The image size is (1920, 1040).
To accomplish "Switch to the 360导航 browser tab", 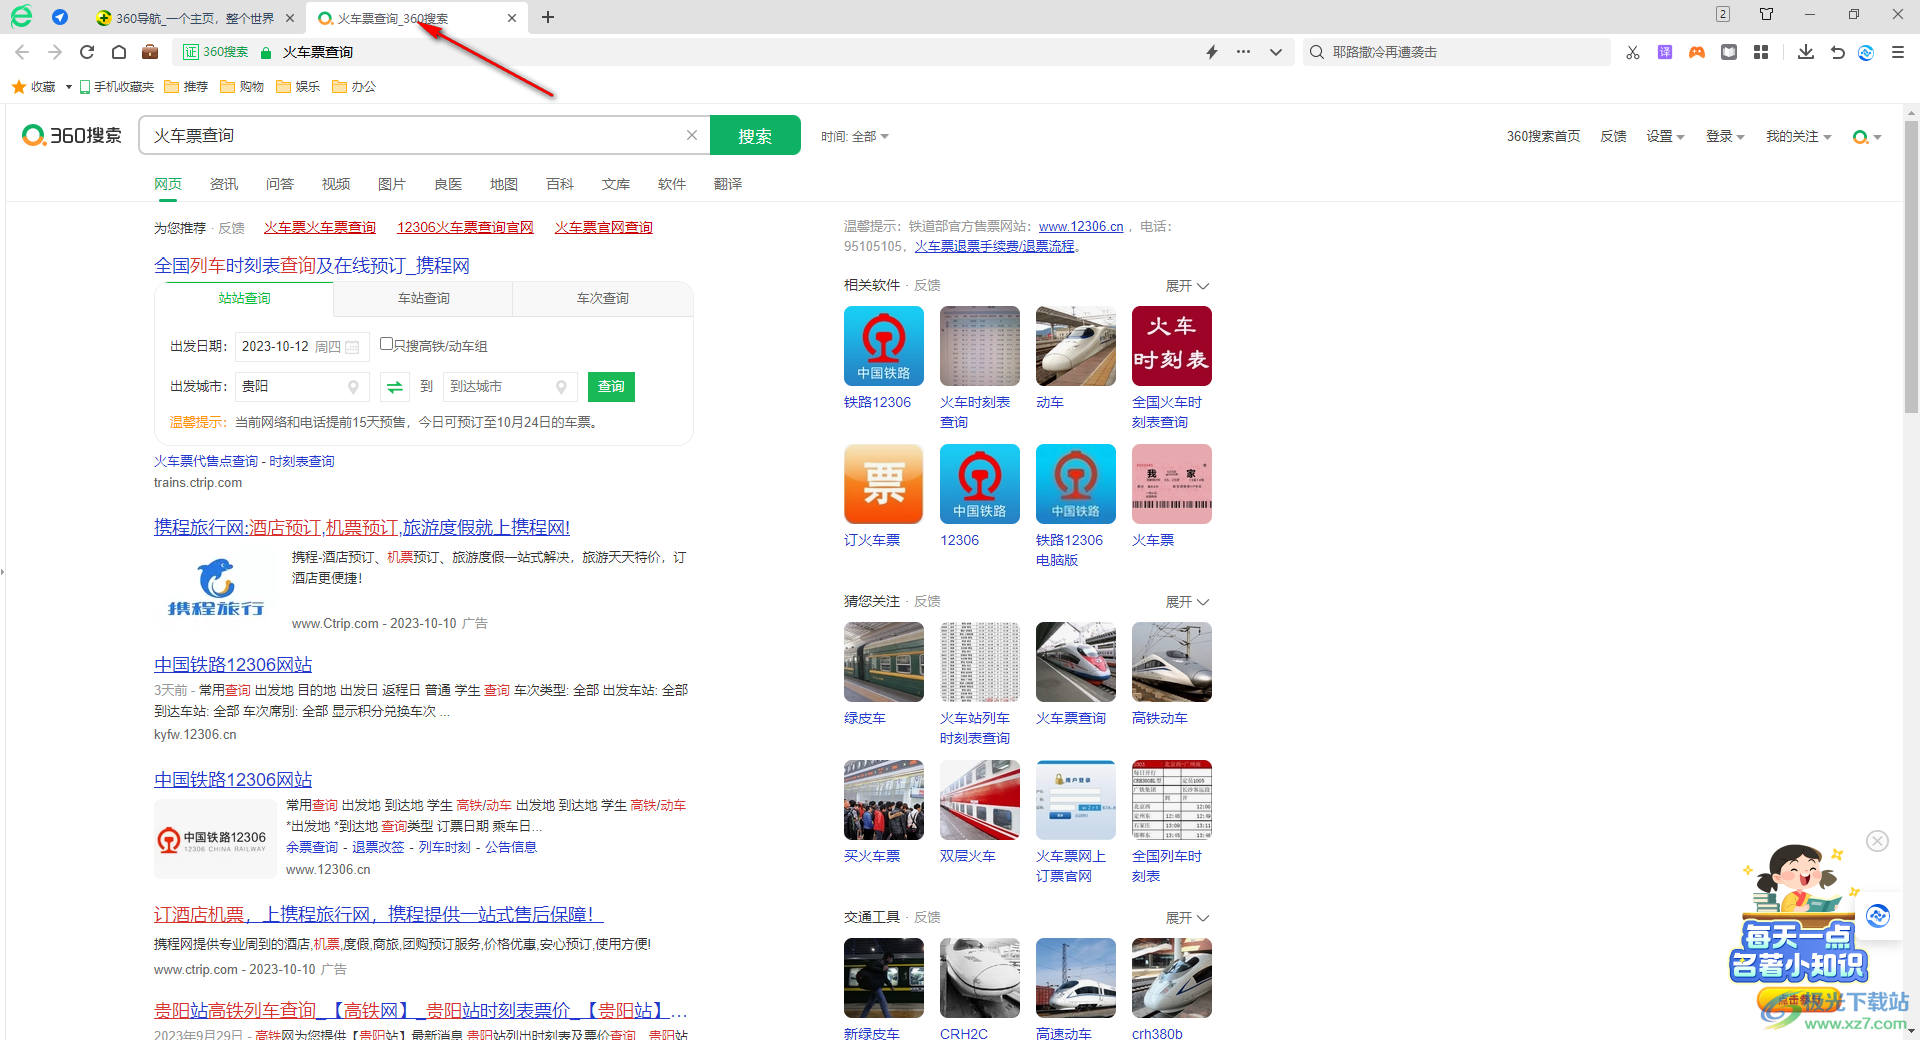I will (x=195, y=18).
